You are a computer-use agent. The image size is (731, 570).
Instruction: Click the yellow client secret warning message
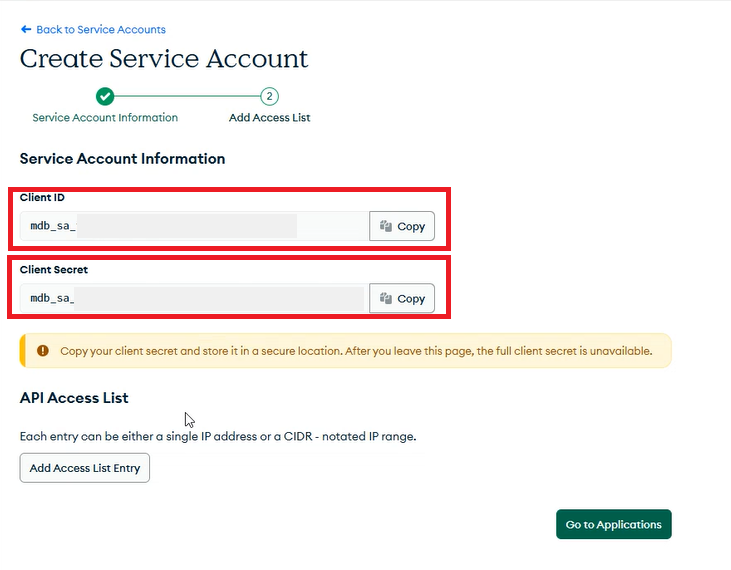356,351
